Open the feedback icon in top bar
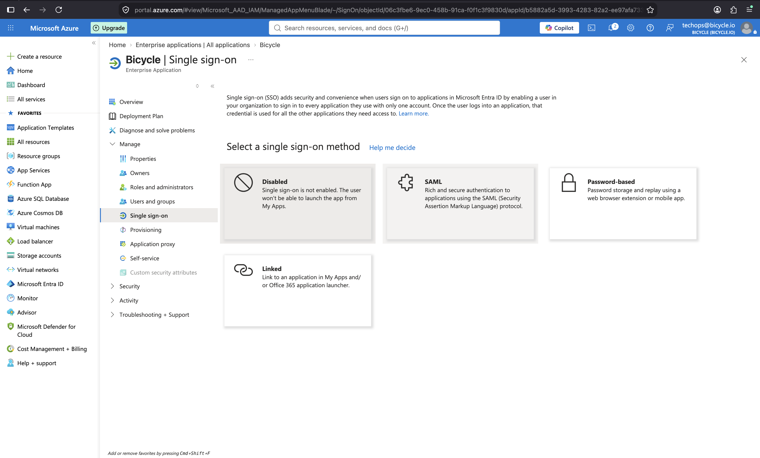Viewport: 760px width, 458px height. [669, 28]
